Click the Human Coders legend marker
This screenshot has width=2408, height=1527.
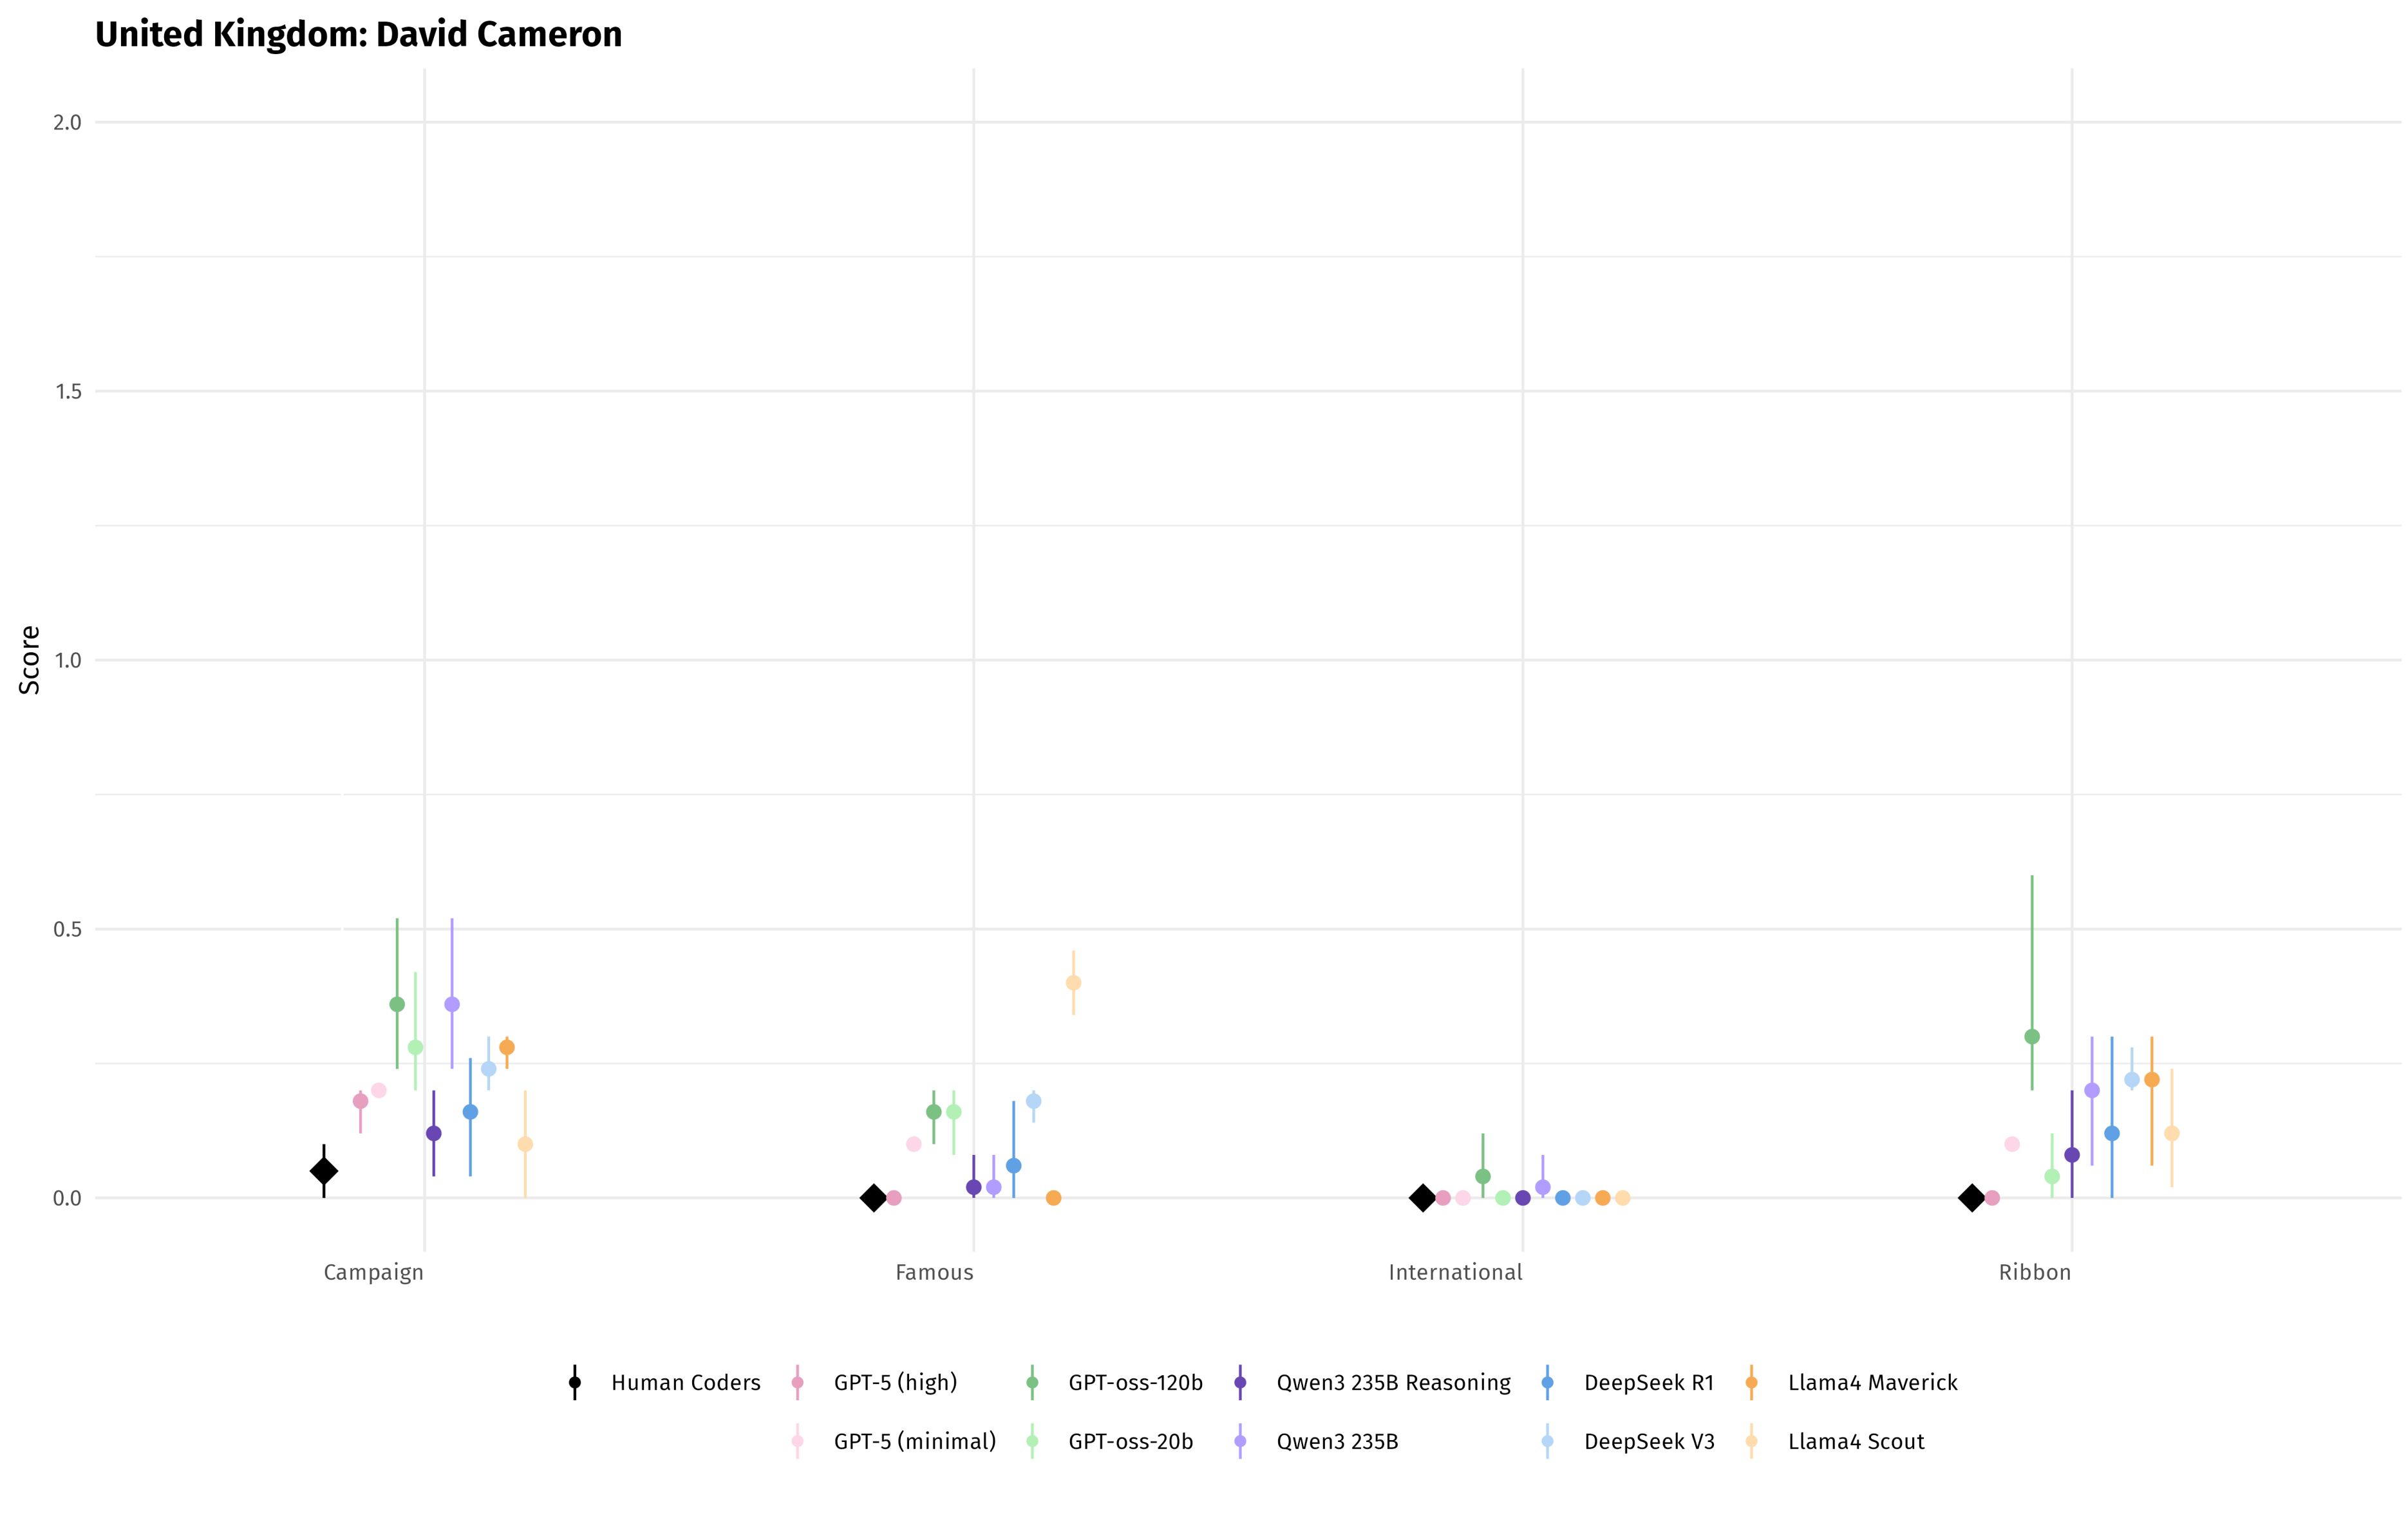(x=575, y=1383)
